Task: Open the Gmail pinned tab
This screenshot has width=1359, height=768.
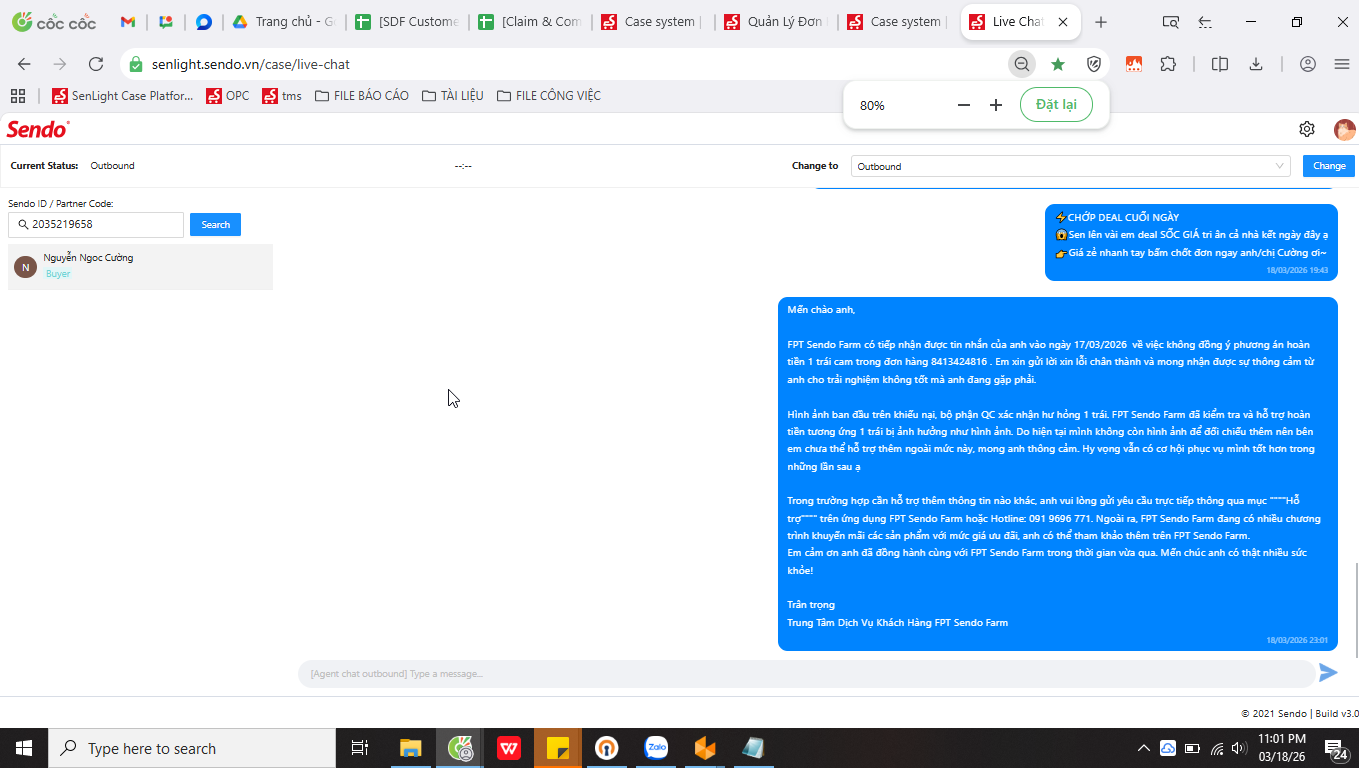Action: pyautogui.click(x=128, y=22)
